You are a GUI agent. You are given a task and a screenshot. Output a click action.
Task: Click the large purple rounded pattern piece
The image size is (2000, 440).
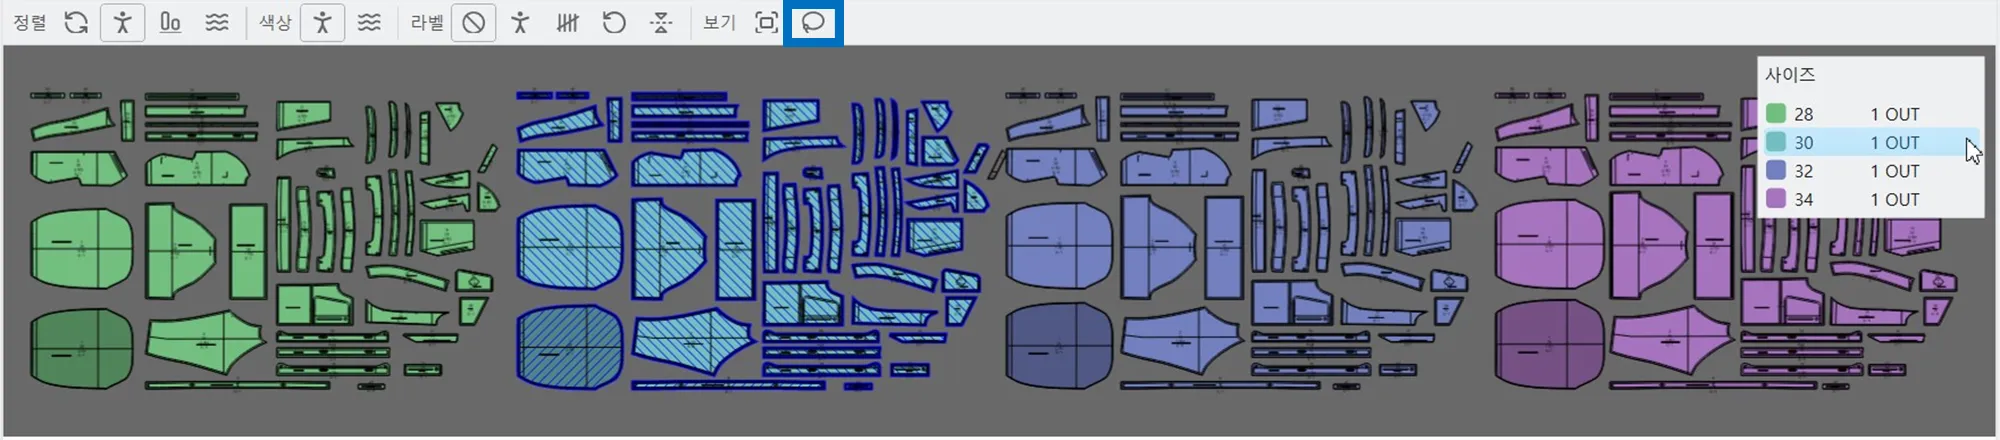point(1549,245)
